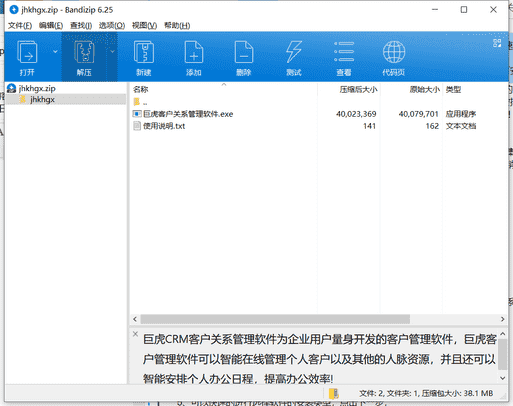
Task: Click the jhkhgx folder icon in tree
Action: (x=23, y=99)
